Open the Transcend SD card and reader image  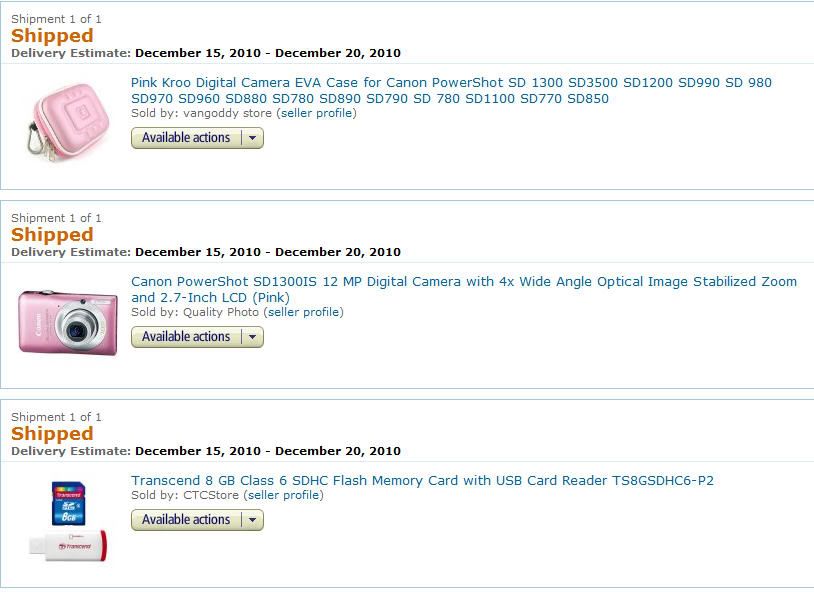68,521
